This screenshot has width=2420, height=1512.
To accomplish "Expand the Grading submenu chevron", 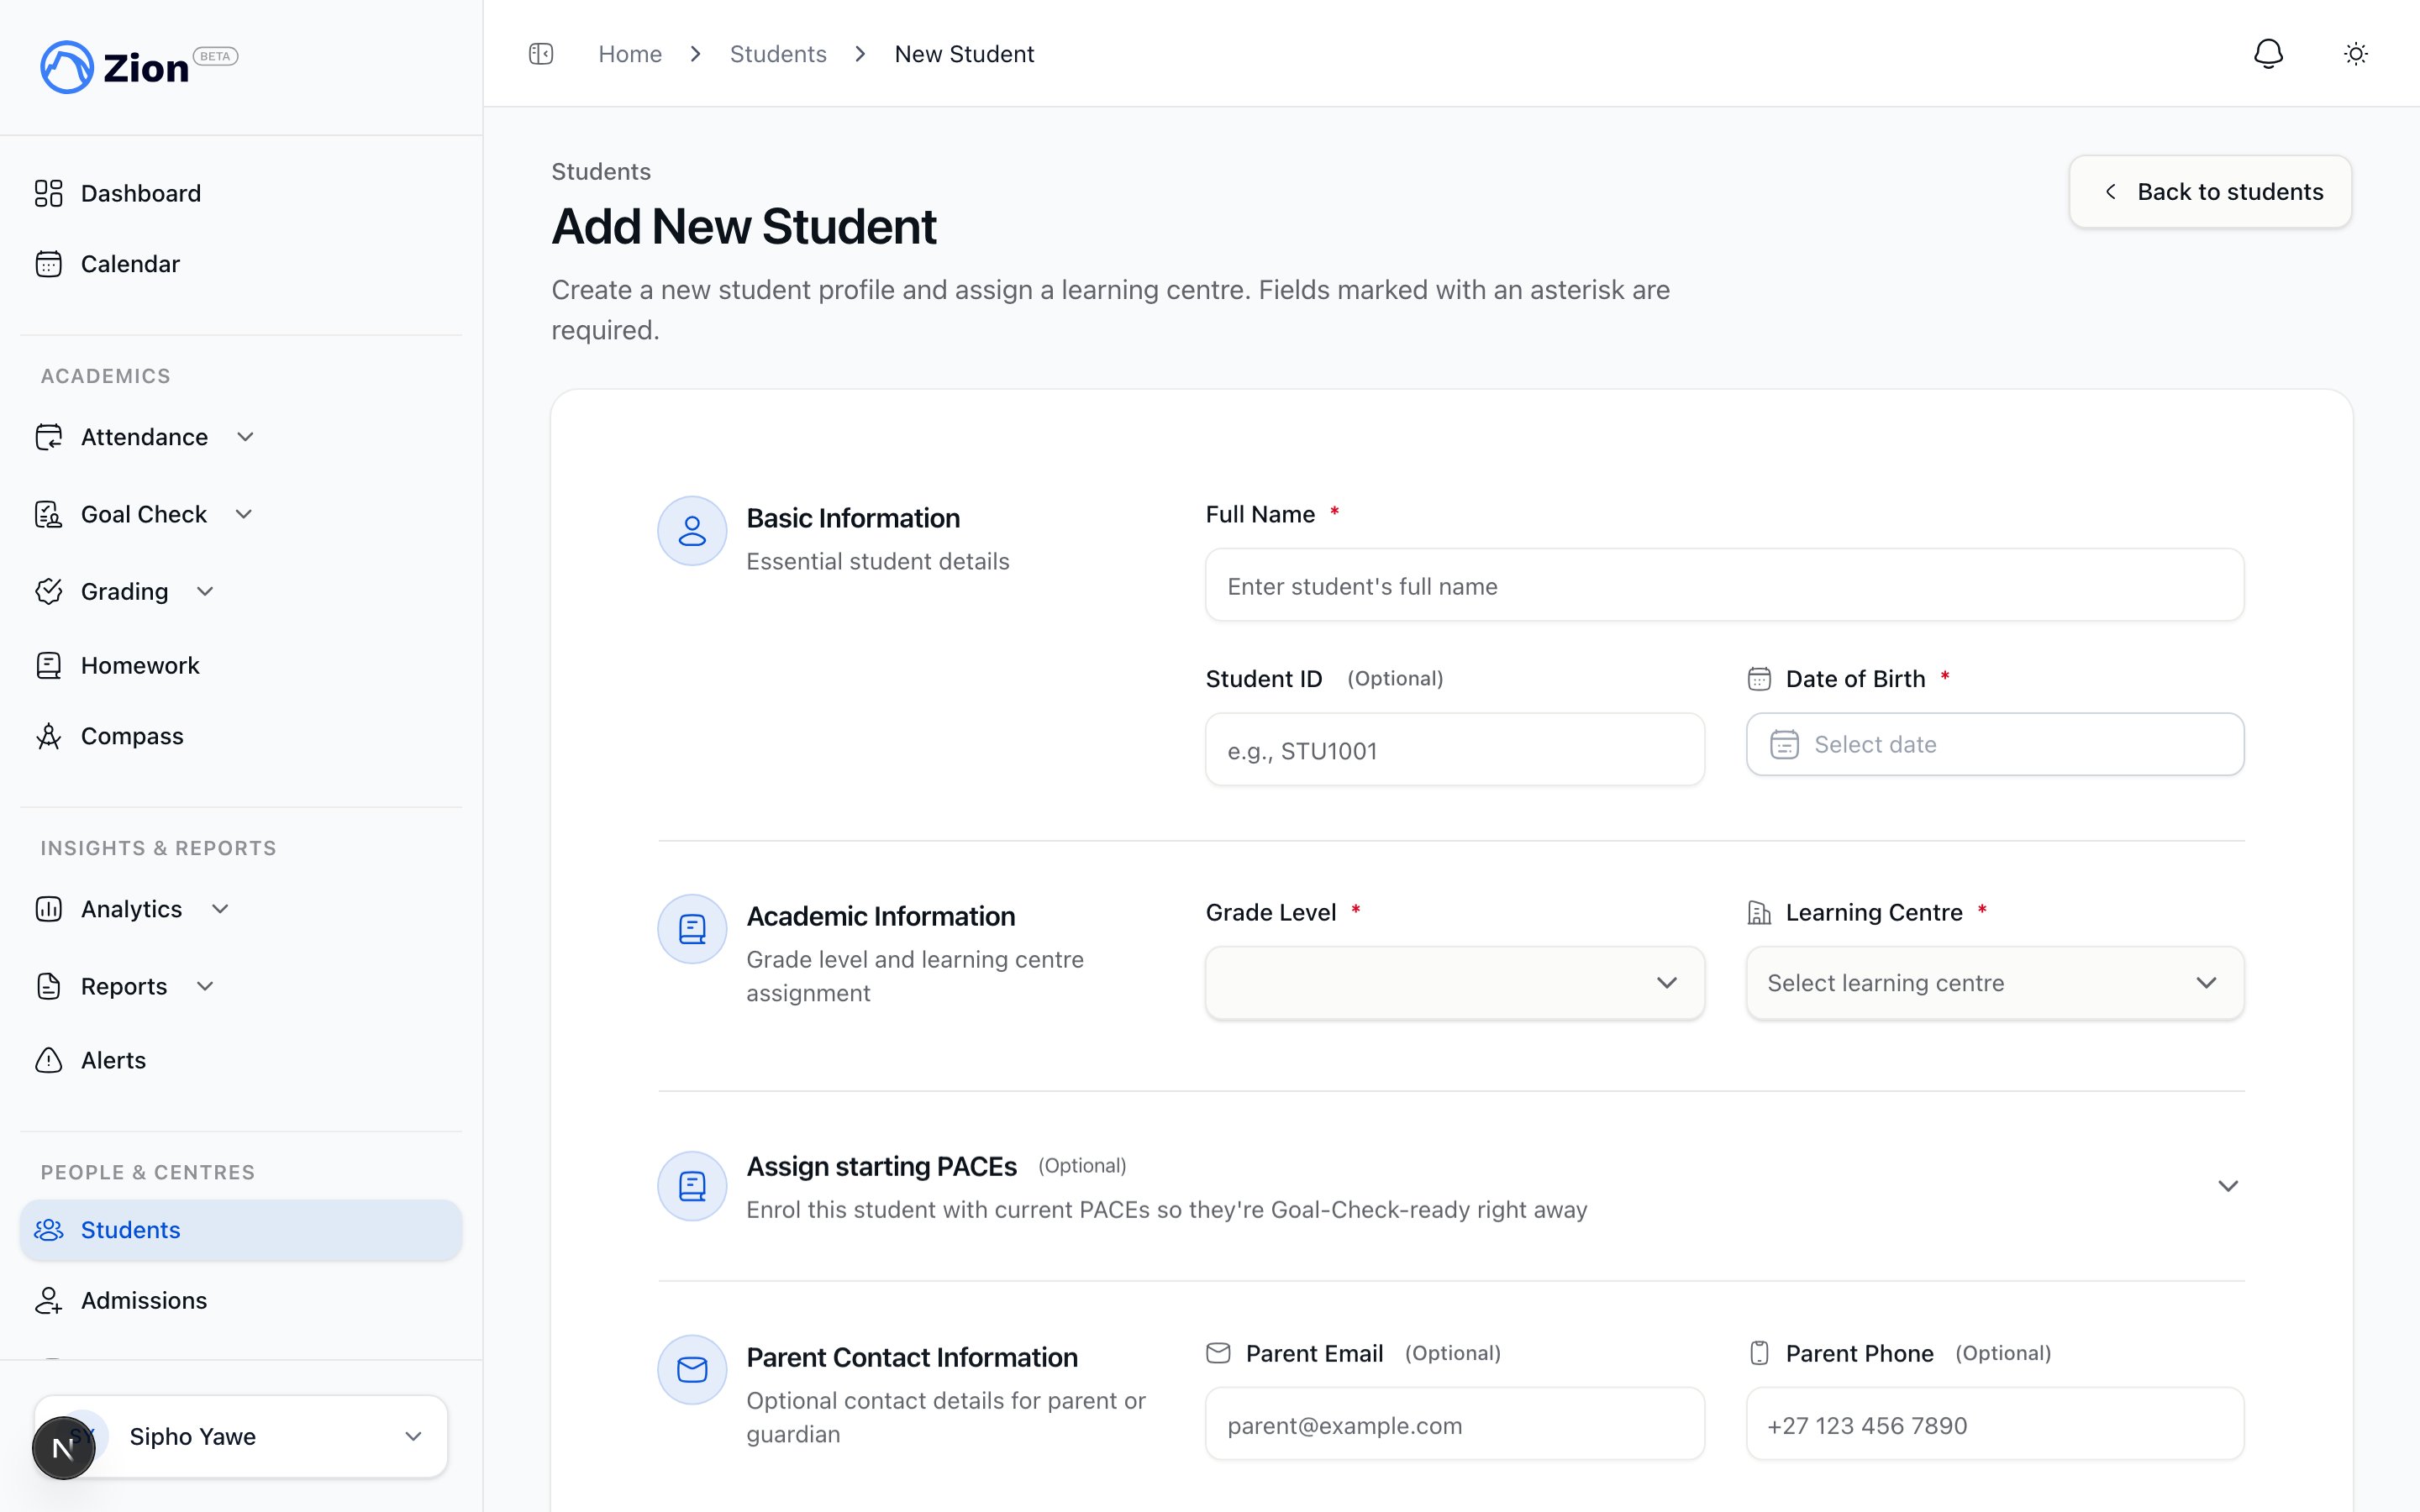I will [205, 591].
